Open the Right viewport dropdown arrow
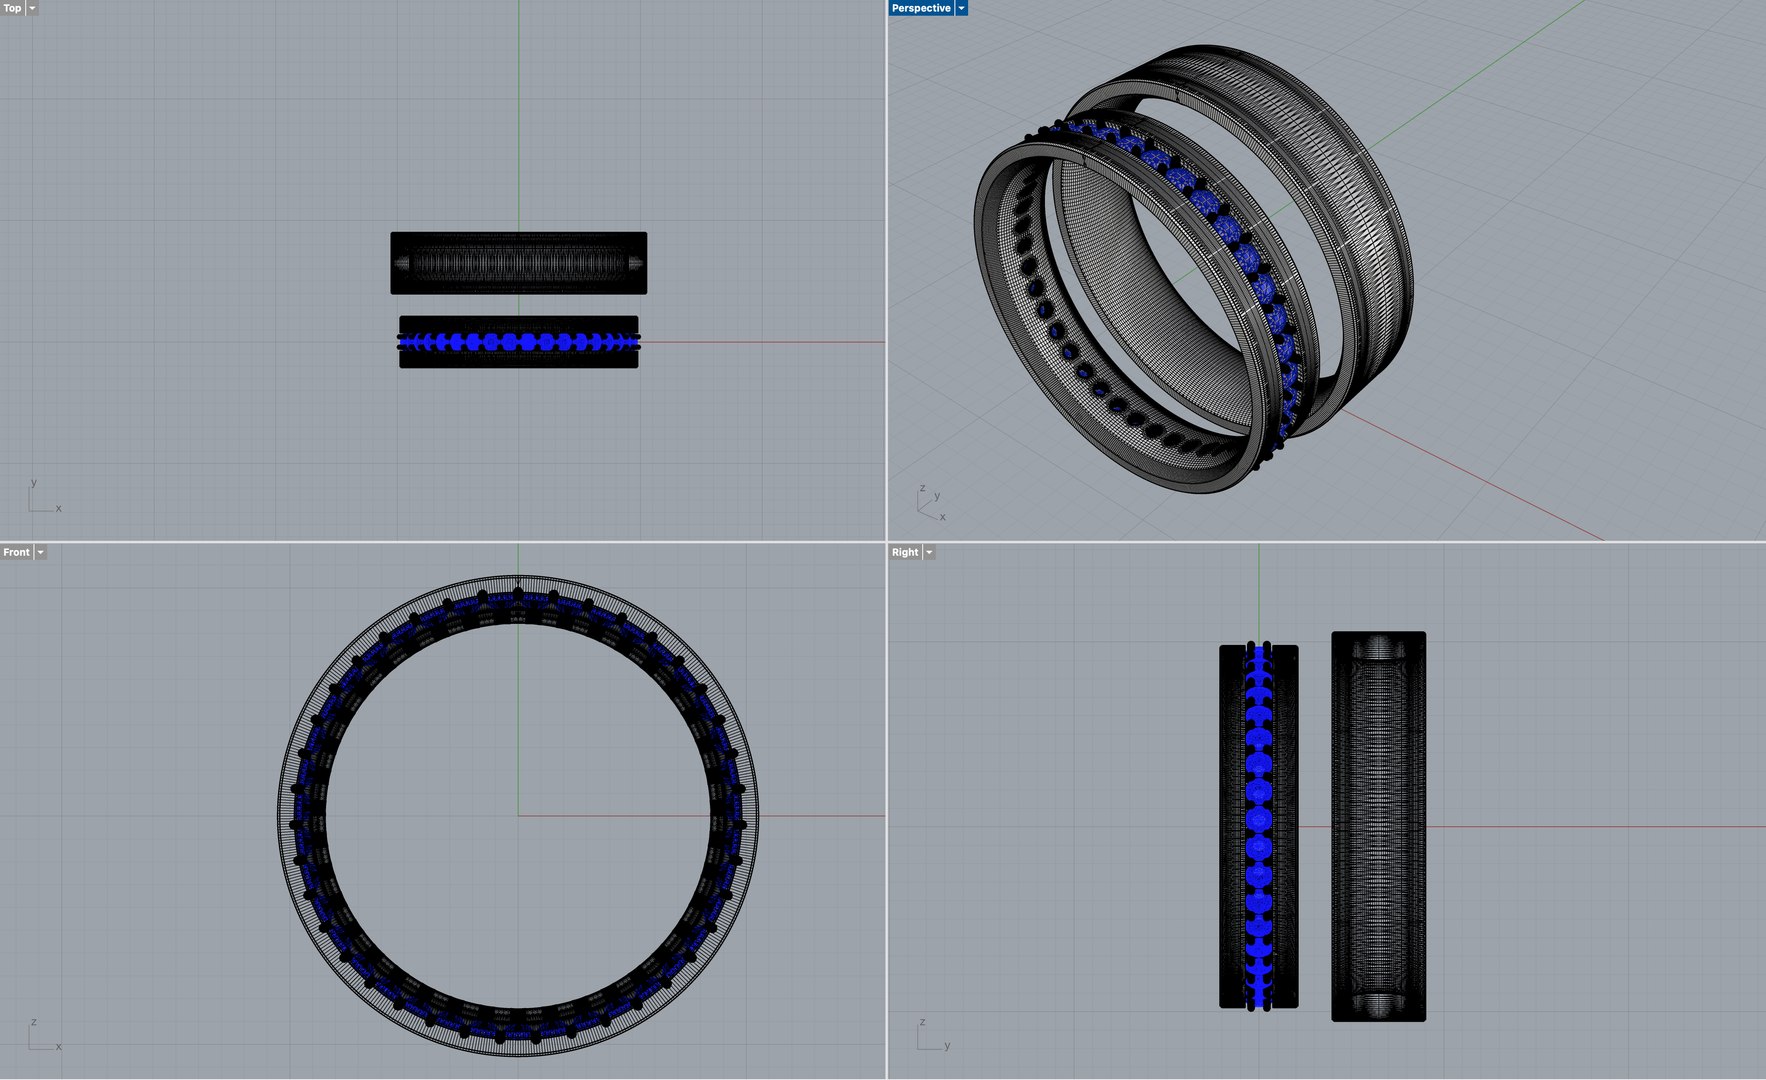Image resolution: width=1766 pixels, height=1080 pixels. [929, 552]
